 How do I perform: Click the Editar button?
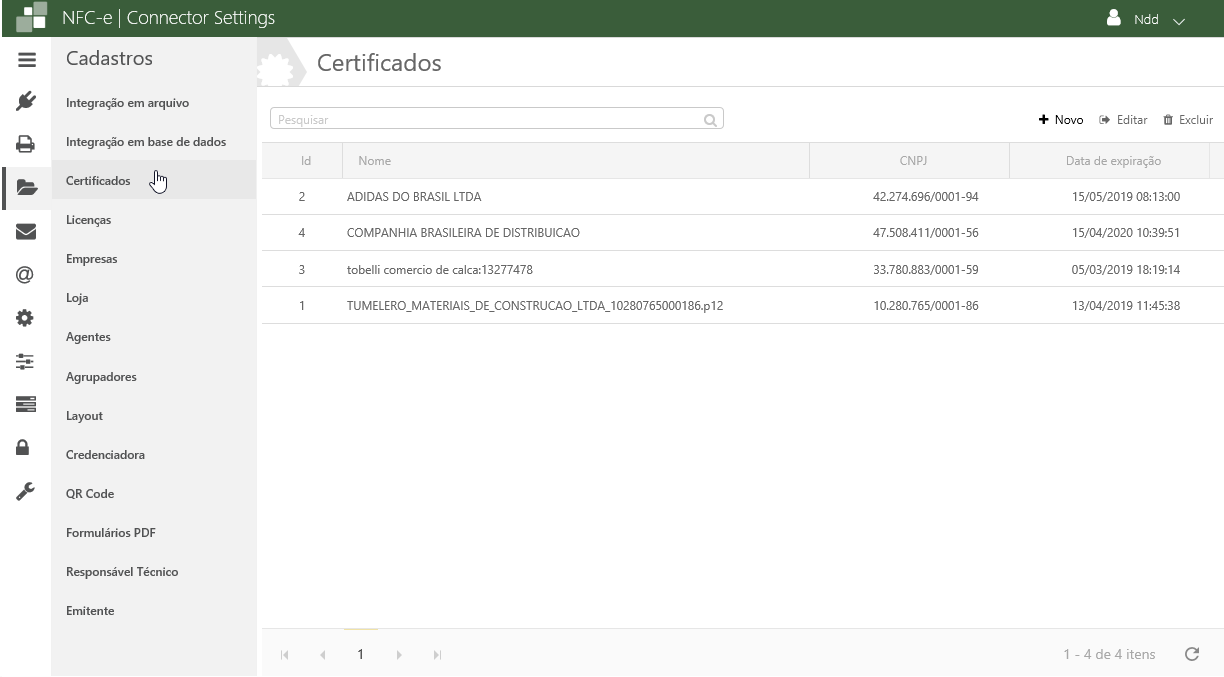pos(1123,120)
